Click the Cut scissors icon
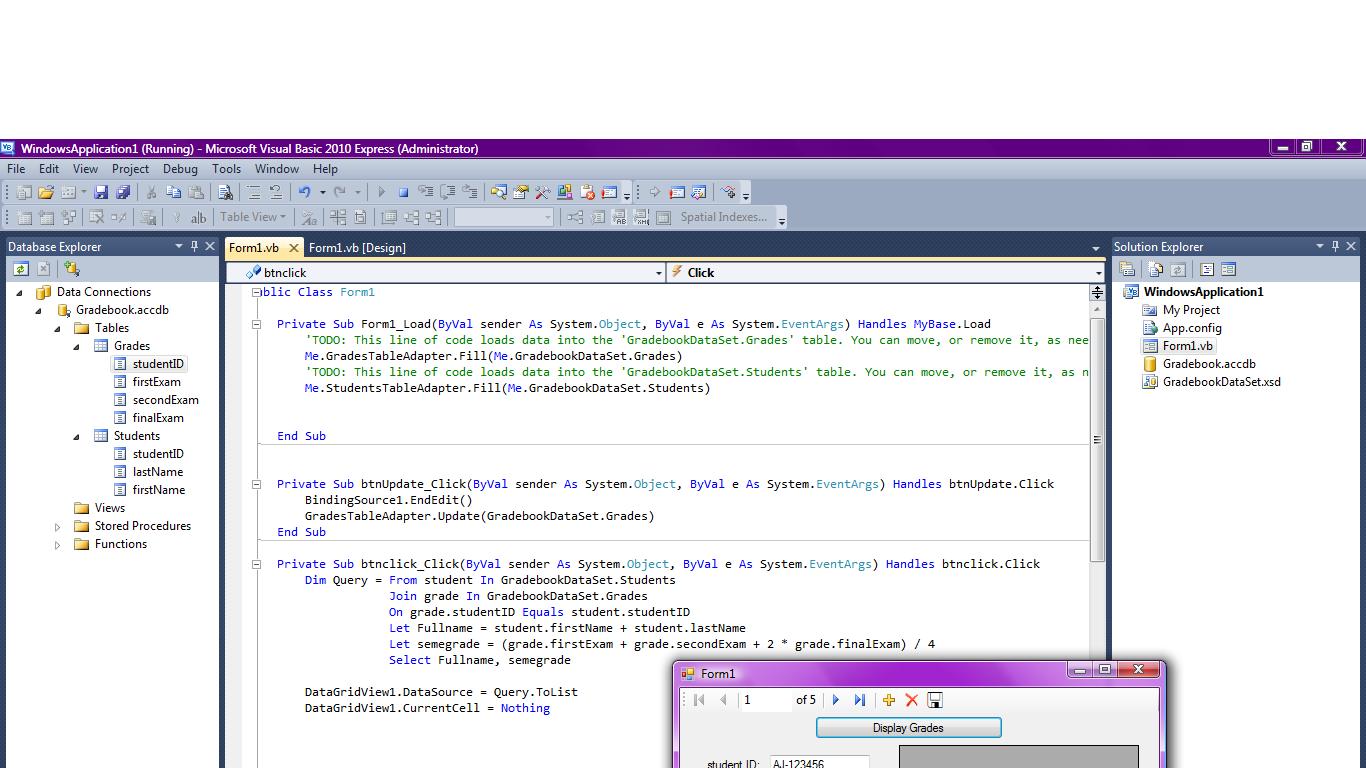This screenshot has width=1366, height=768. pos(151,192)
